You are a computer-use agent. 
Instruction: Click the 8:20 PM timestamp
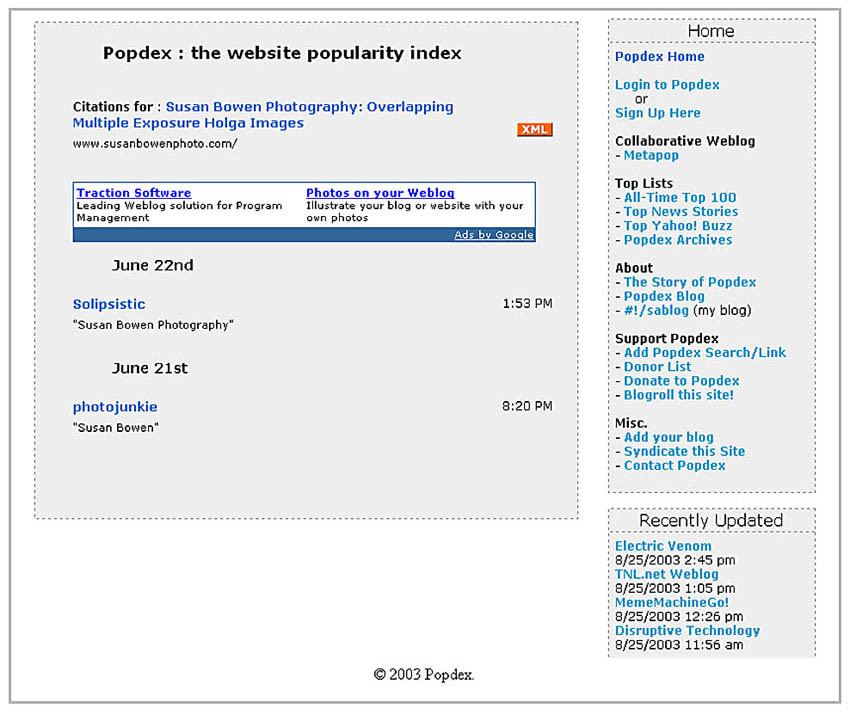pyautogui.click(x=527, y=406)
